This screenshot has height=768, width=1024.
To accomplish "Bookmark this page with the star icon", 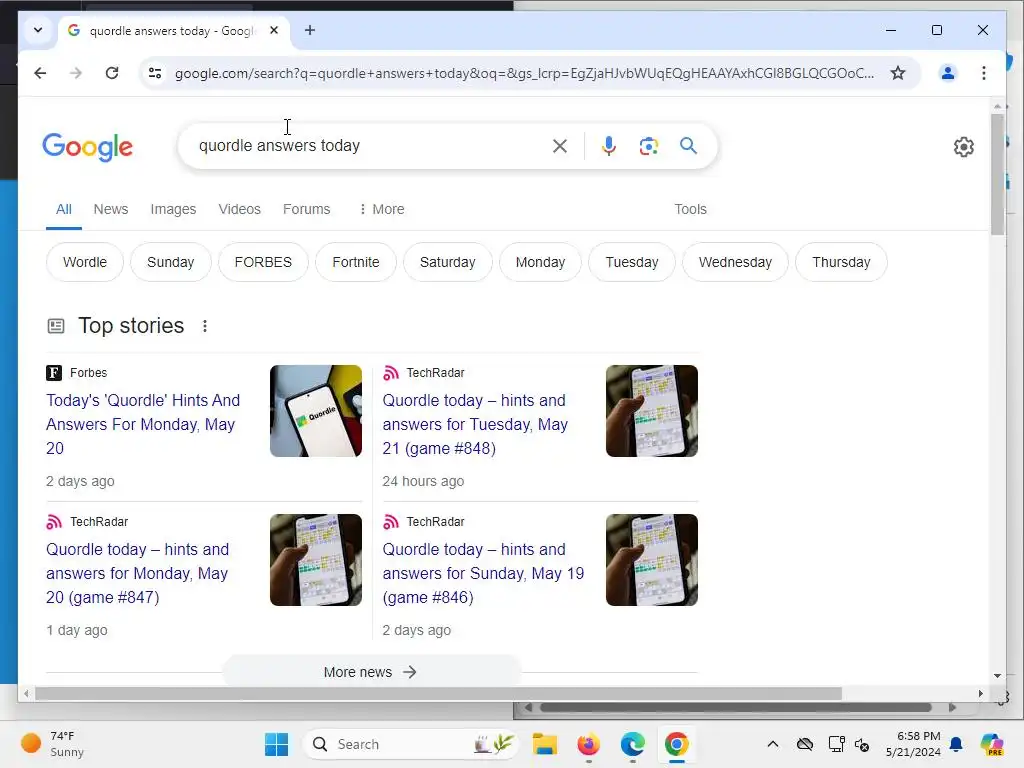I will coord(898,73).
